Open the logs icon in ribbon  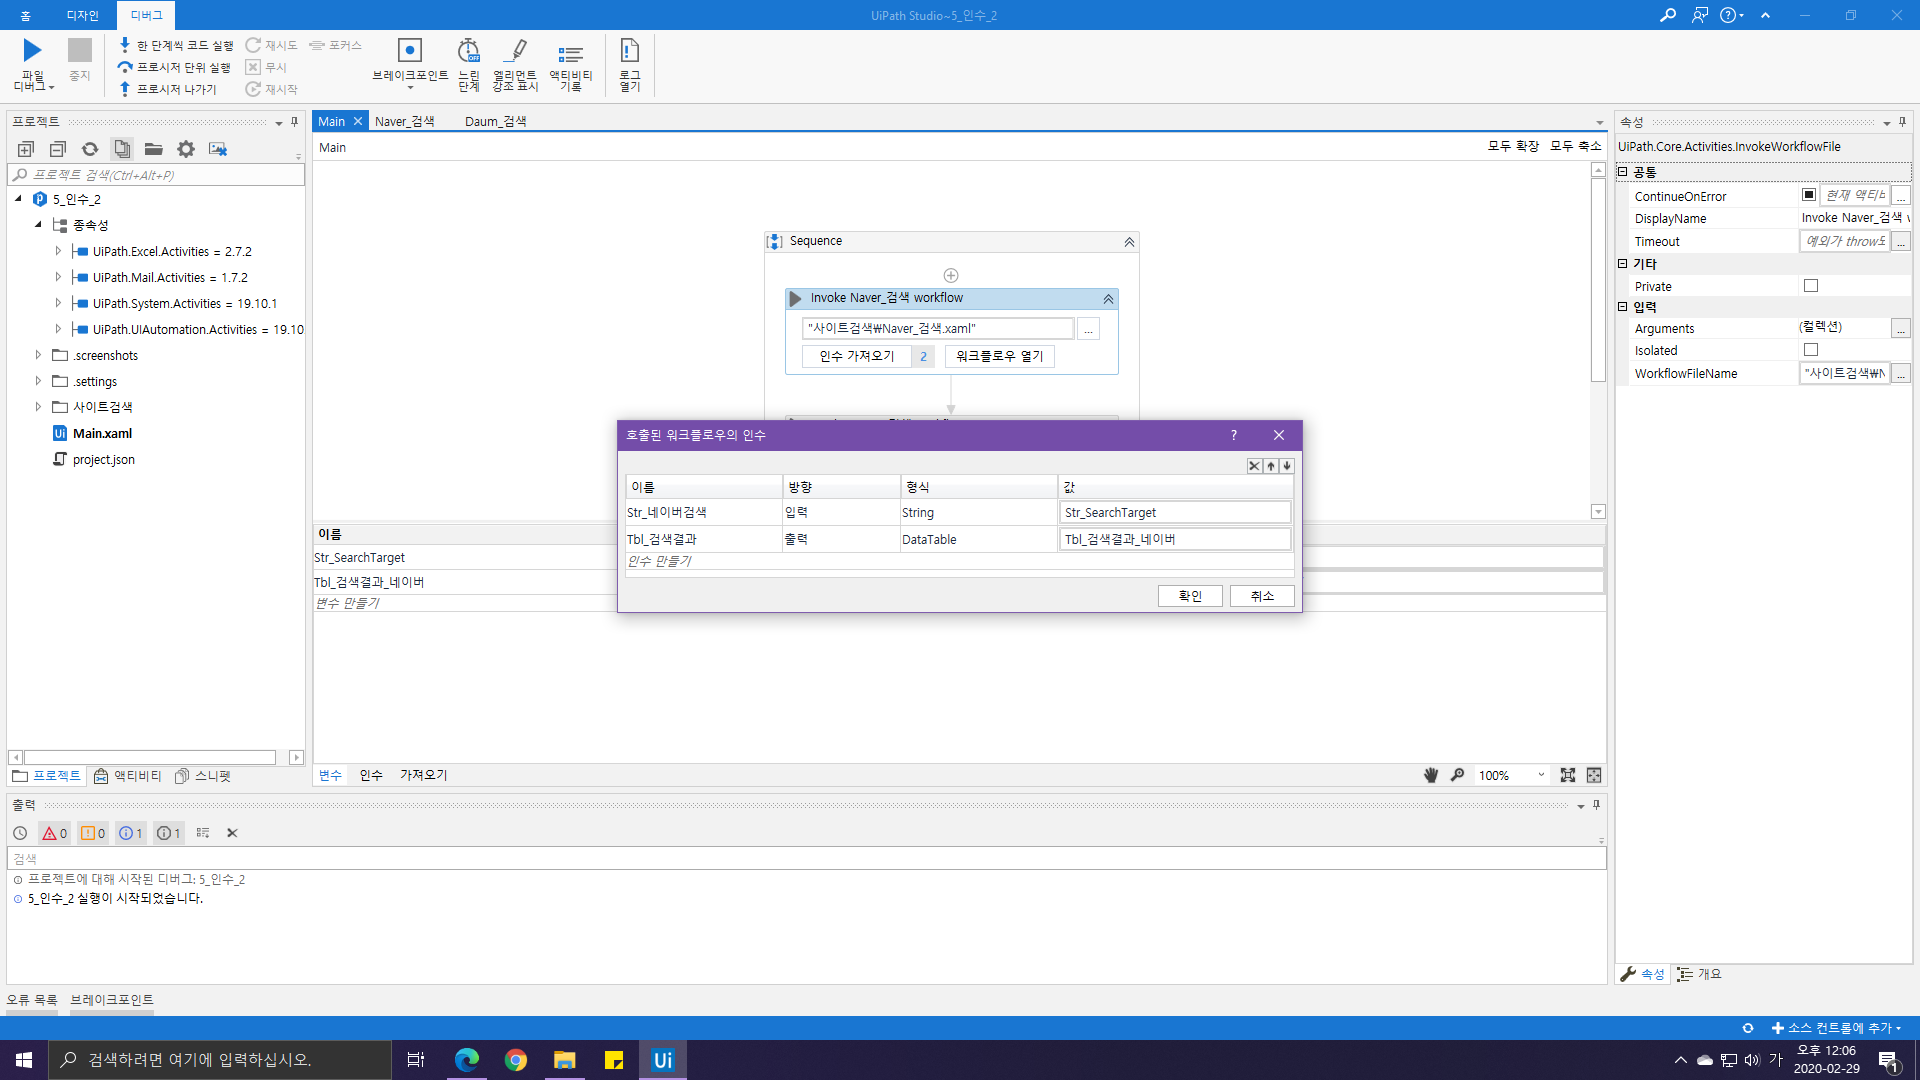coord(629,51)
